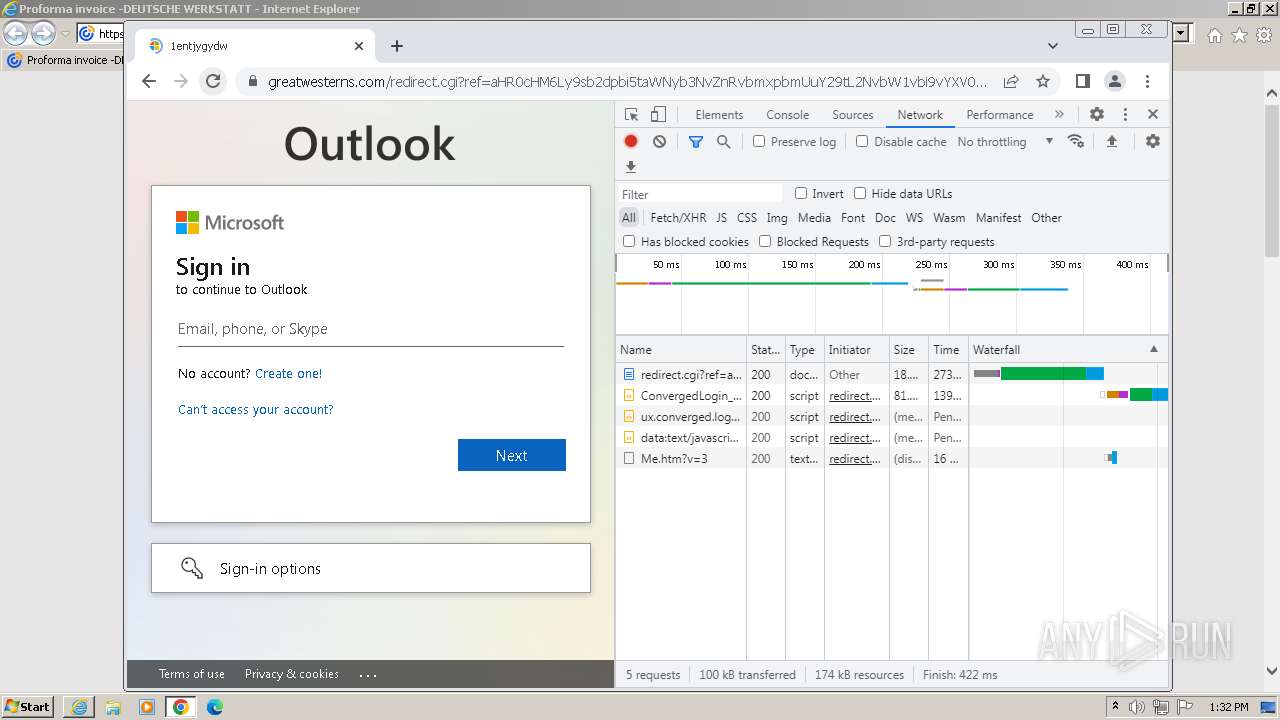Filter requests by Img type

point(777,217)
